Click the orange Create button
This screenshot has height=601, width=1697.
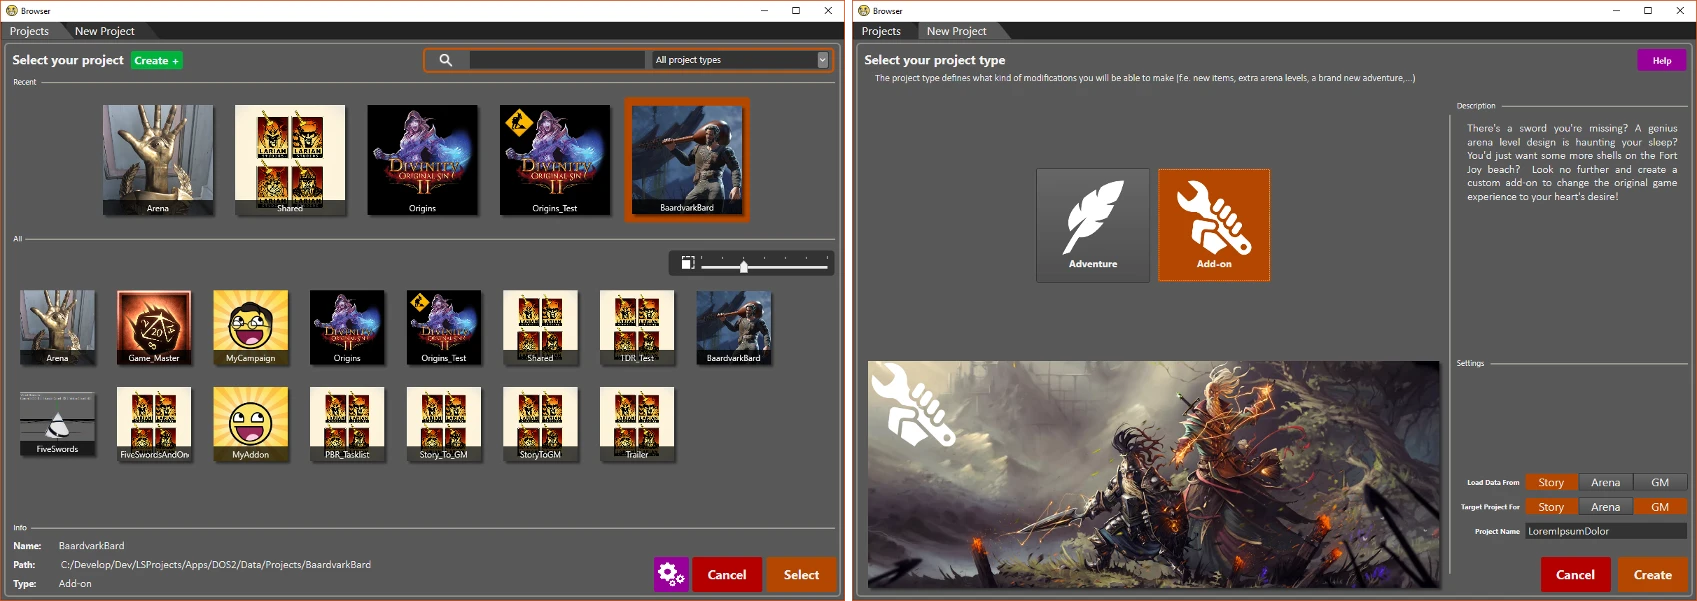pos(1652,574)
